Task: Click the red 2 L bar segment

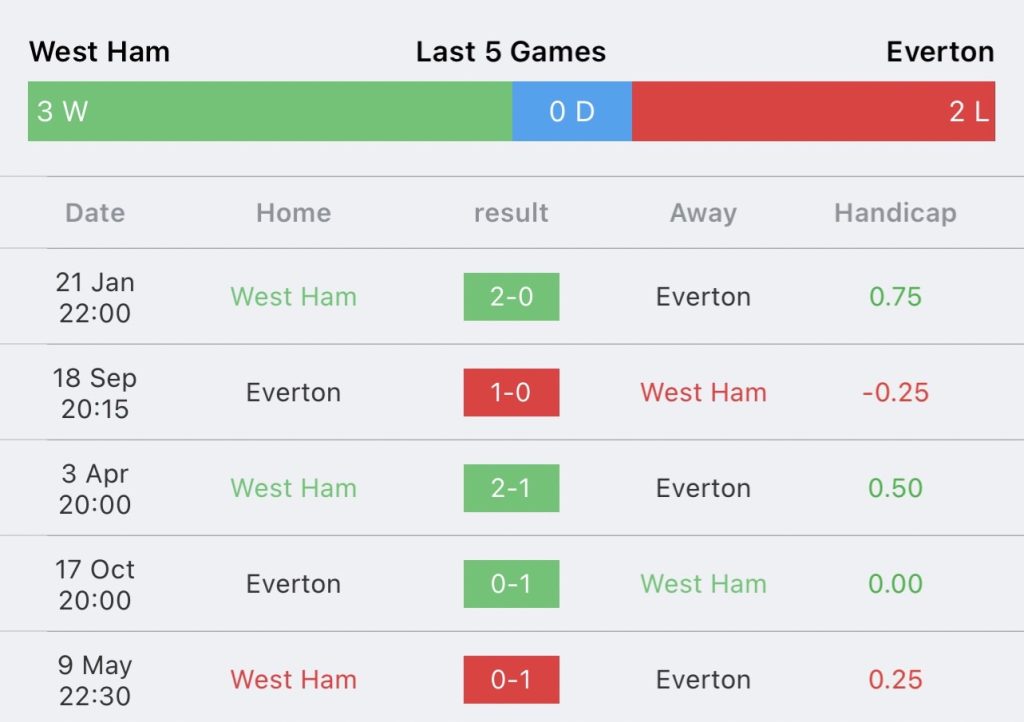Action: coord(813,111)
